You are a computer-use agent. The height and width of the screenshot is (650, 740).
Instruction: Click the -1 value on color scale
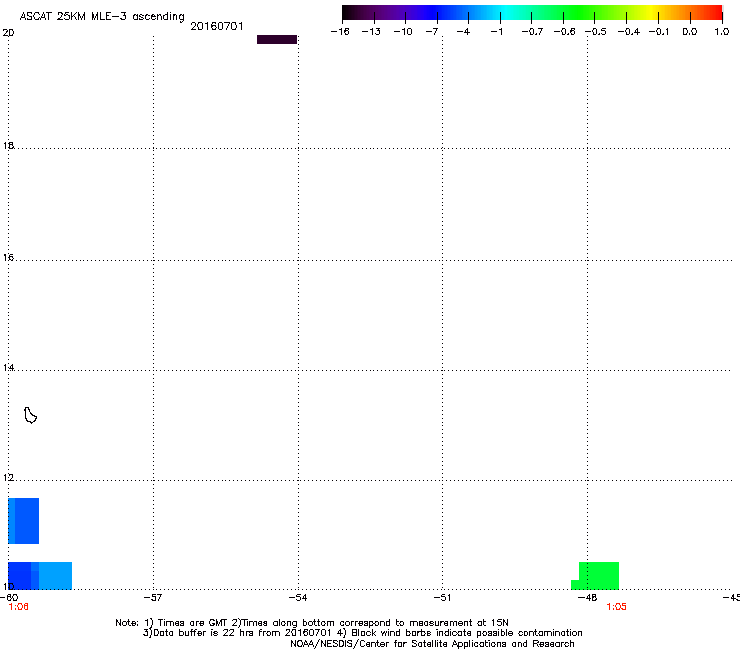(x=497, y=32)
